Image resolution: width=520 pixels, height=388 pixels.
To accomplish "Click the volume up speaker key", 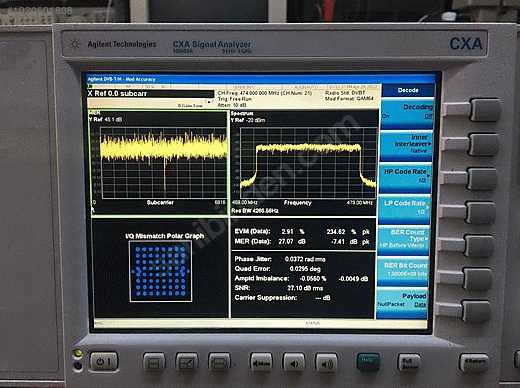I will click(326, 363).
